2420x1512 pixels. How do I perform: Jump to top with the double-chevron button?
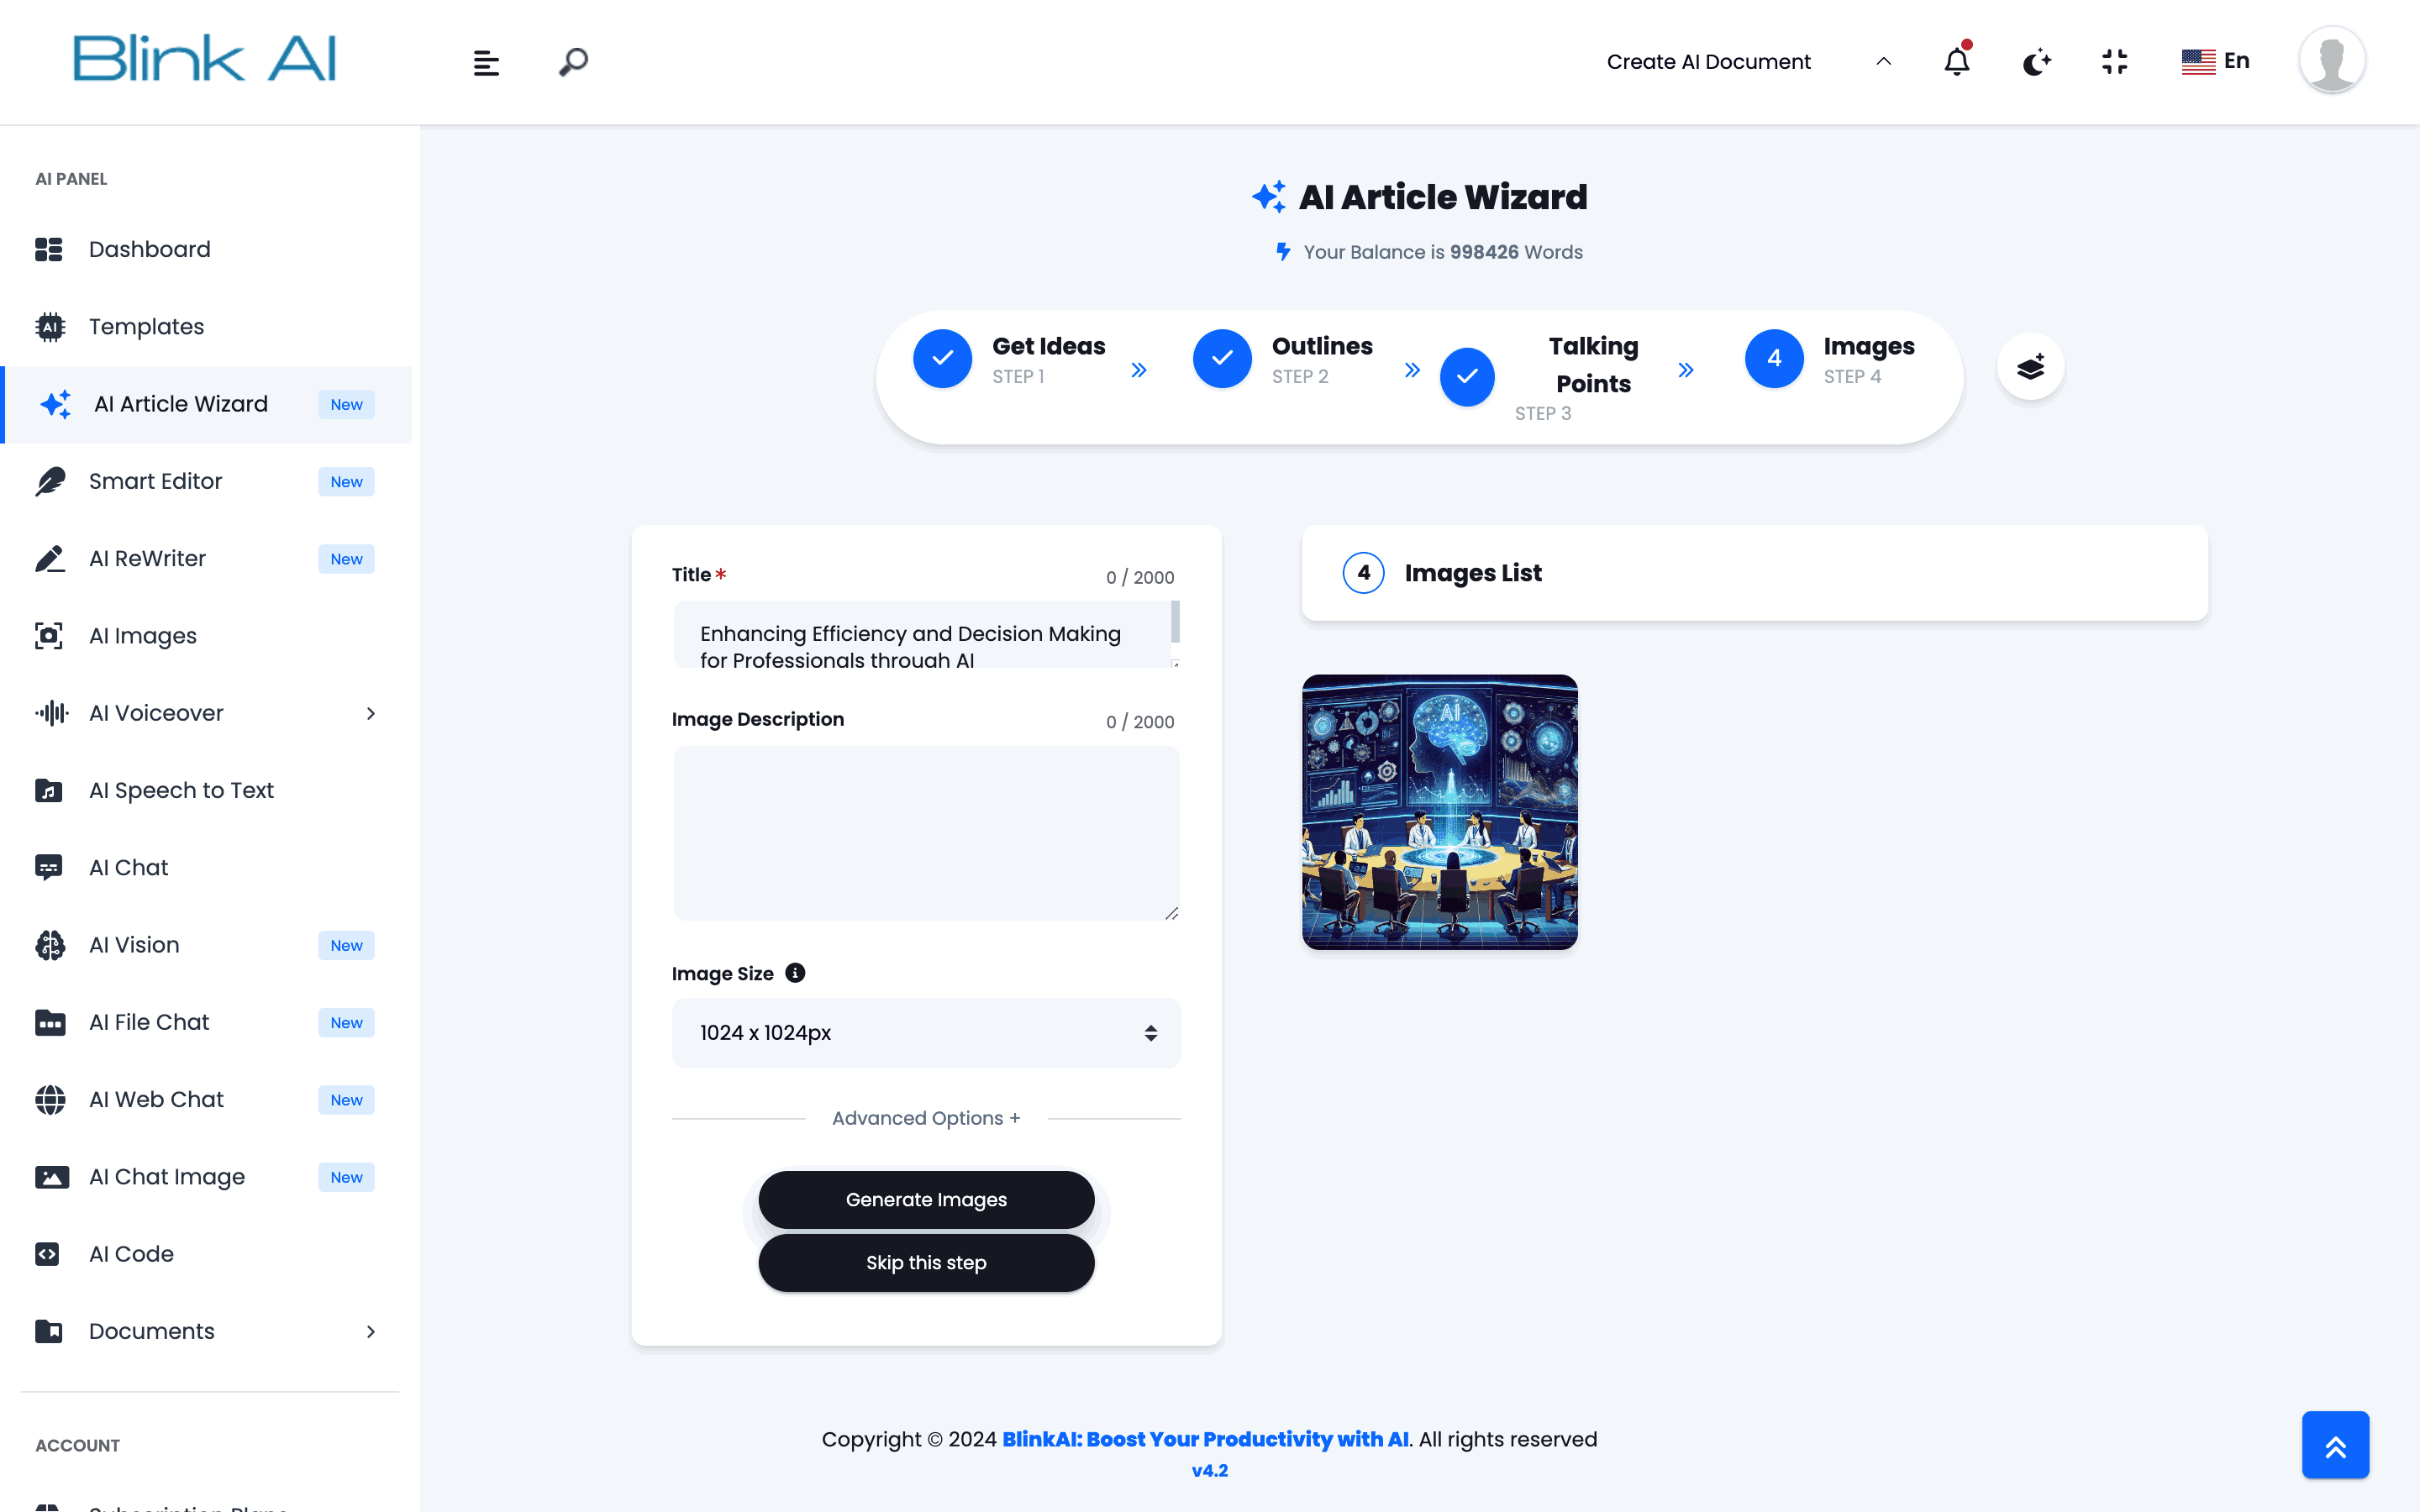(2335, 1445)
